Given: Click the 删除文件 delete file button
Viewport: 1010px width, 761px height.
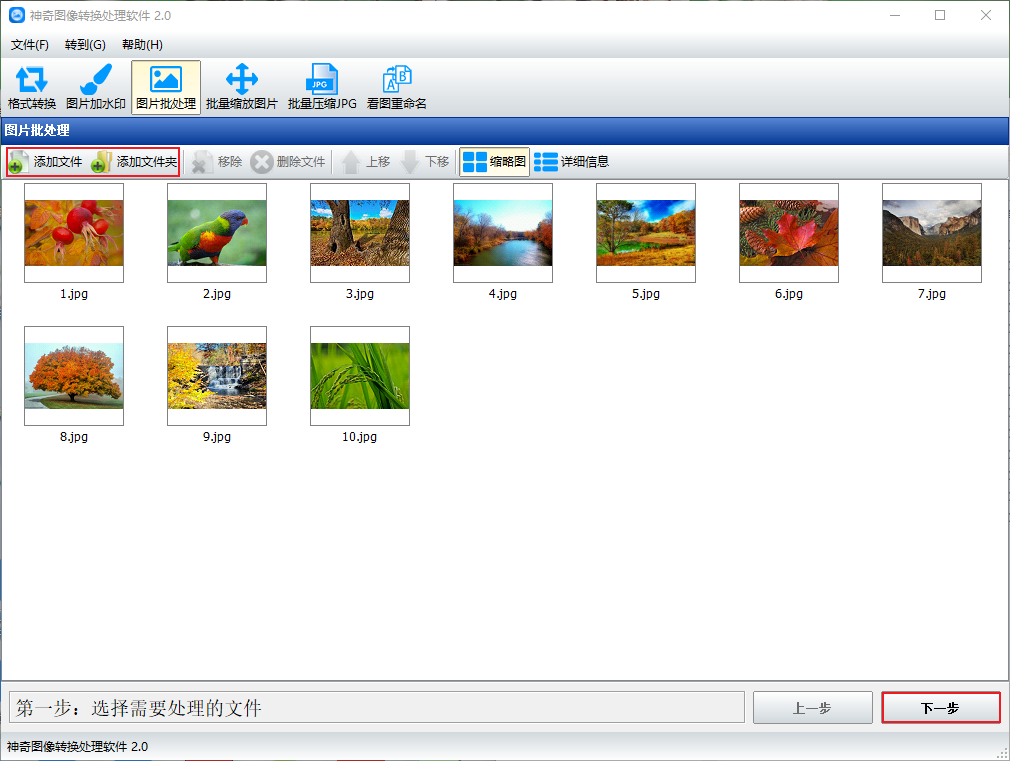Looking at the screenshot, I should click(x=288, y=162).
